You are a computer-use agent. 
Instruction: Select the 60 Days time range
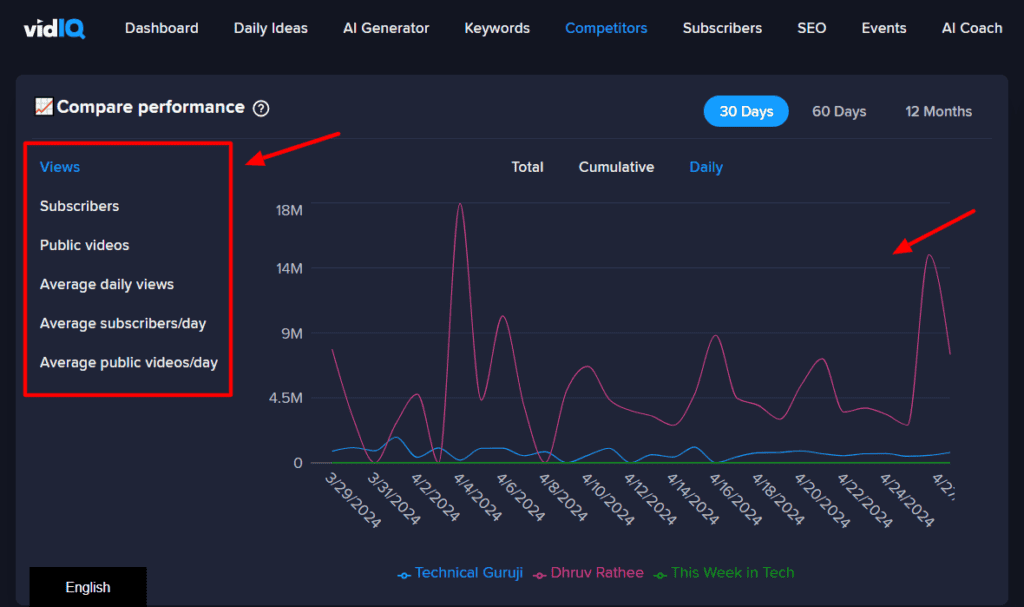pyautogui.click(x=839, y=111)
